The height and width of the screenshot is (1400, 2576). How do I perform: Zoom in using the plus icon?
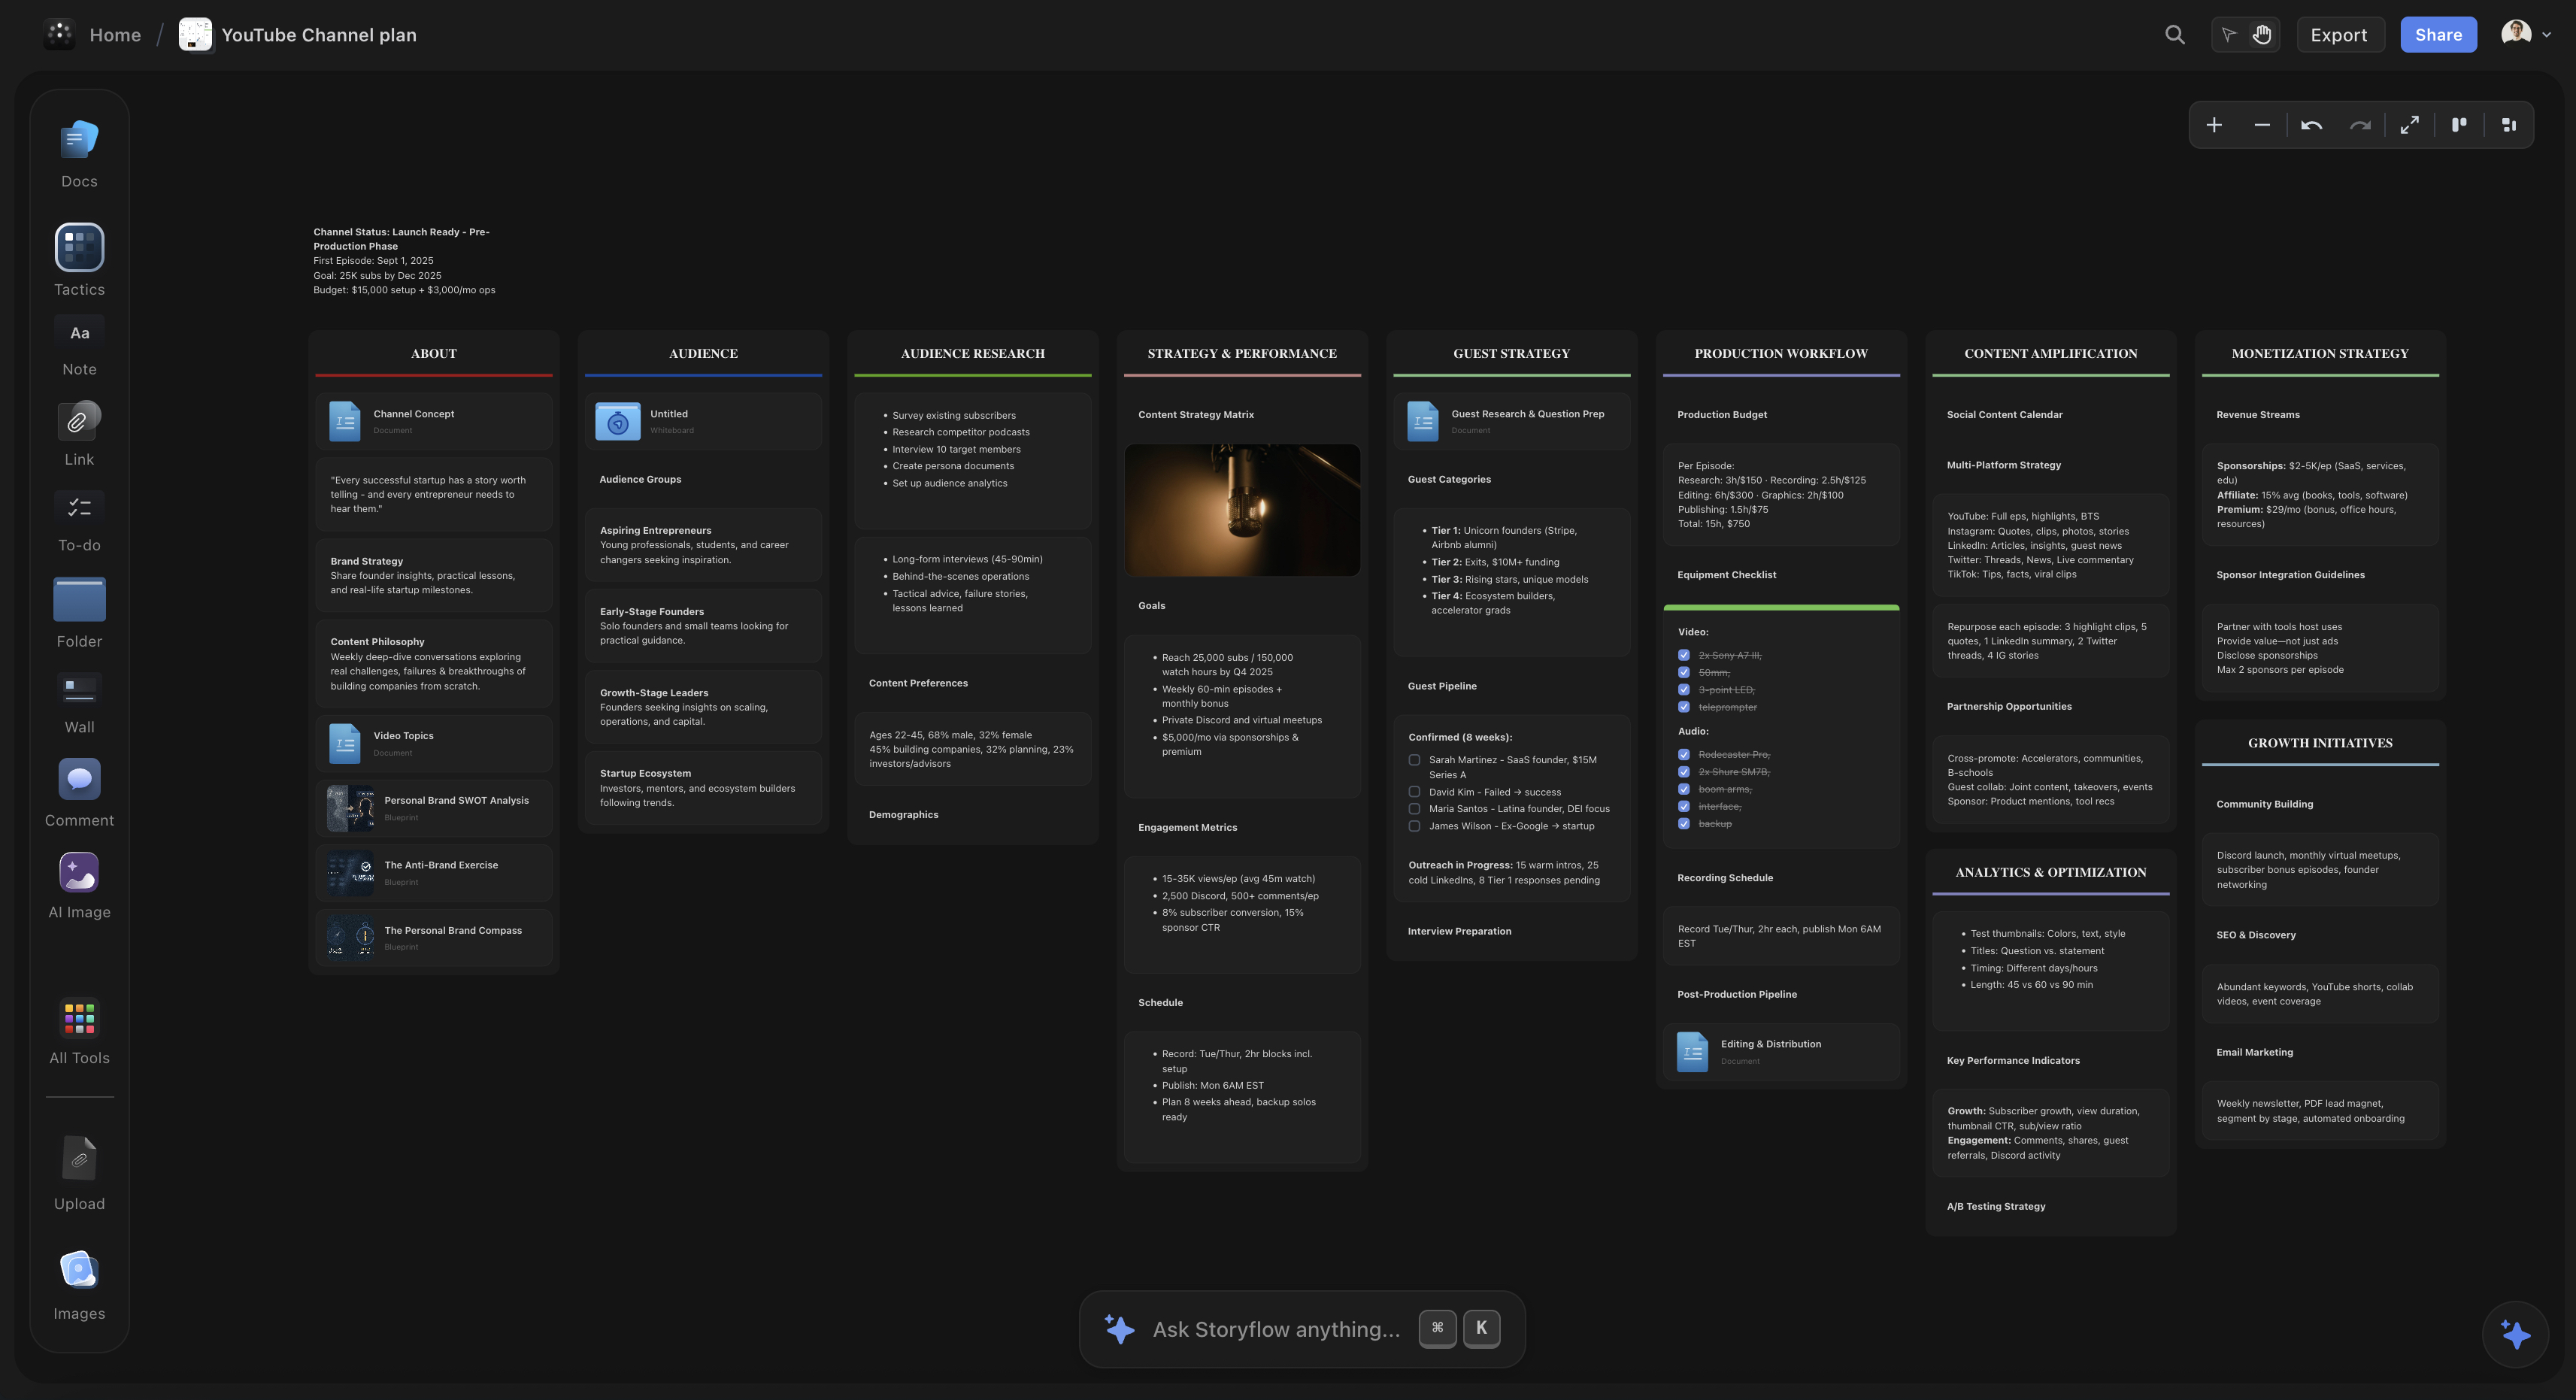pyautogui.click(x=2214, y=124)
